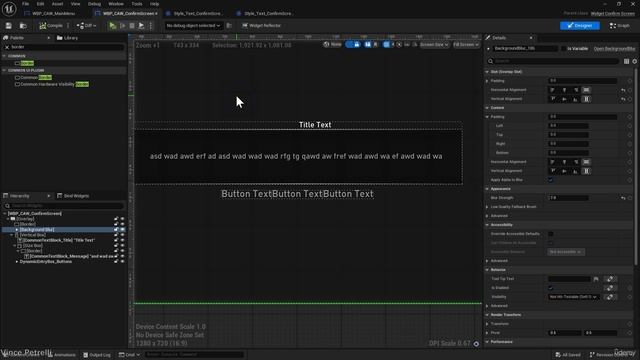Click the Unreal Engine logo icon
Viewport: 640px width, 360px height.
(9, 9)
